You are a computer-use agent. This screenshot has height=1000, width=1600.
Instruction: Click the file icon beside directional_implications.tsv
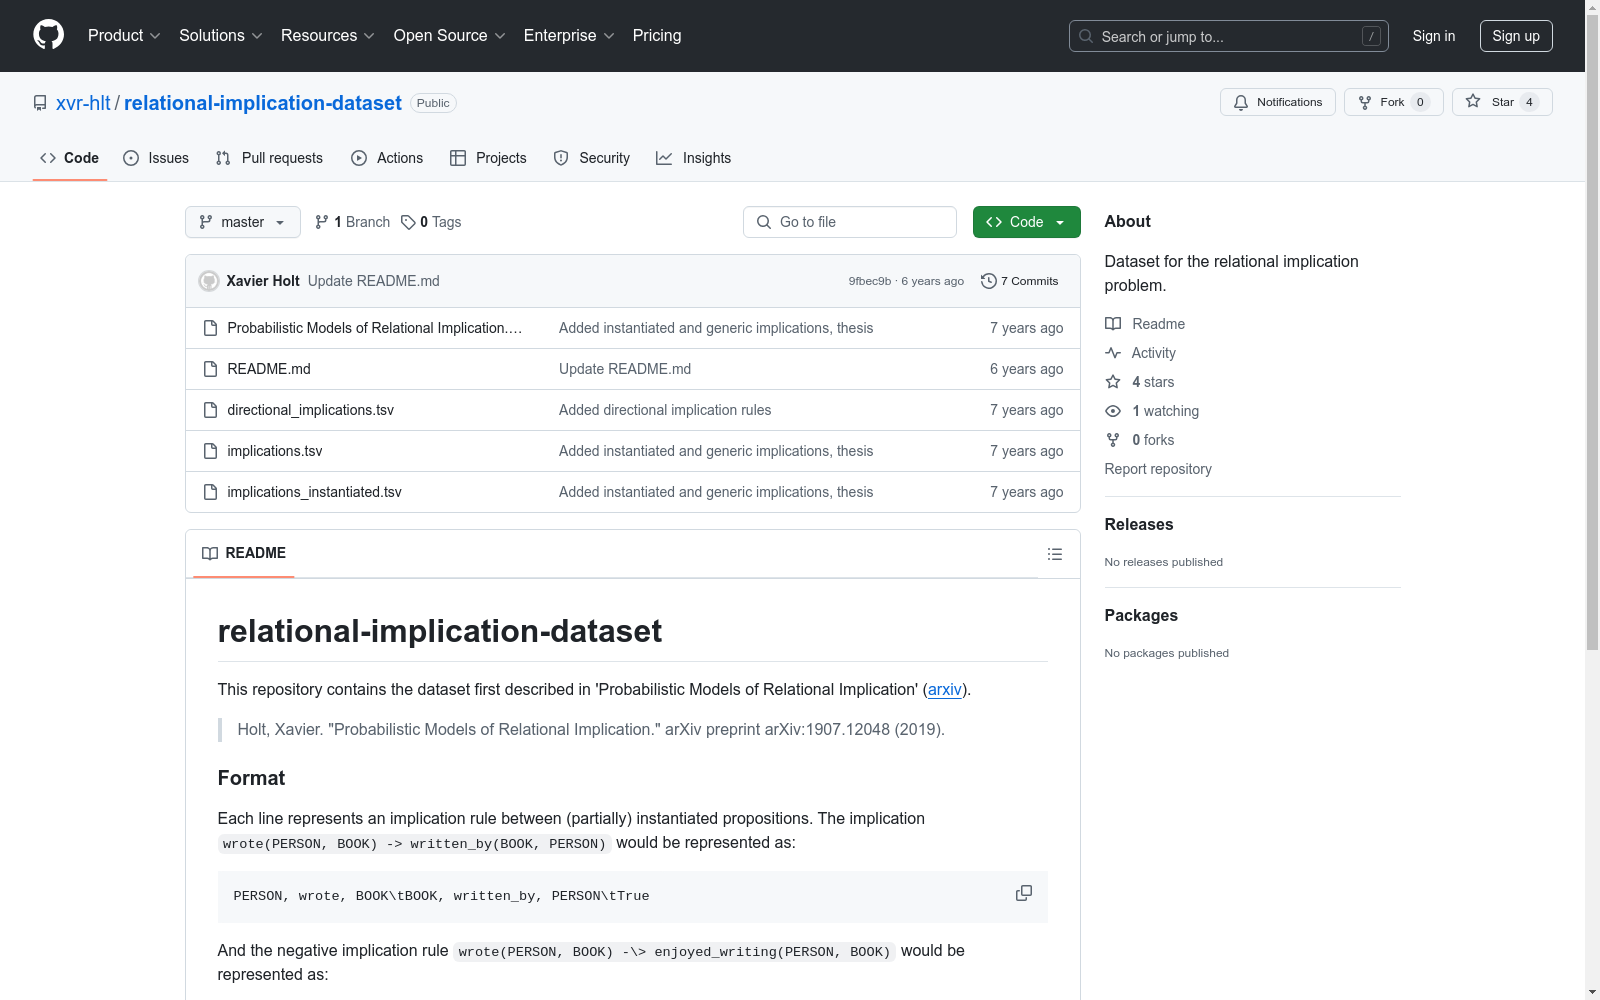[x=210, y=410]
